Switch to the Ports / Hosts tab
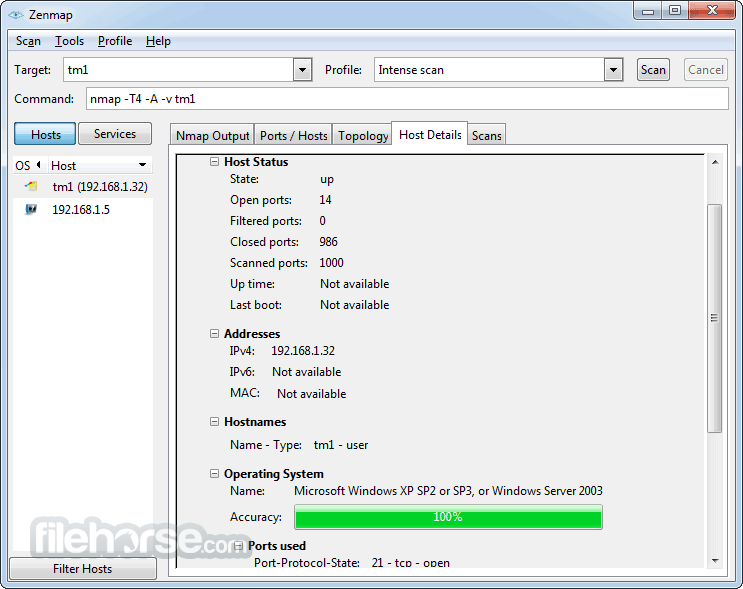743x589 pixels. [x=293, y=136]
